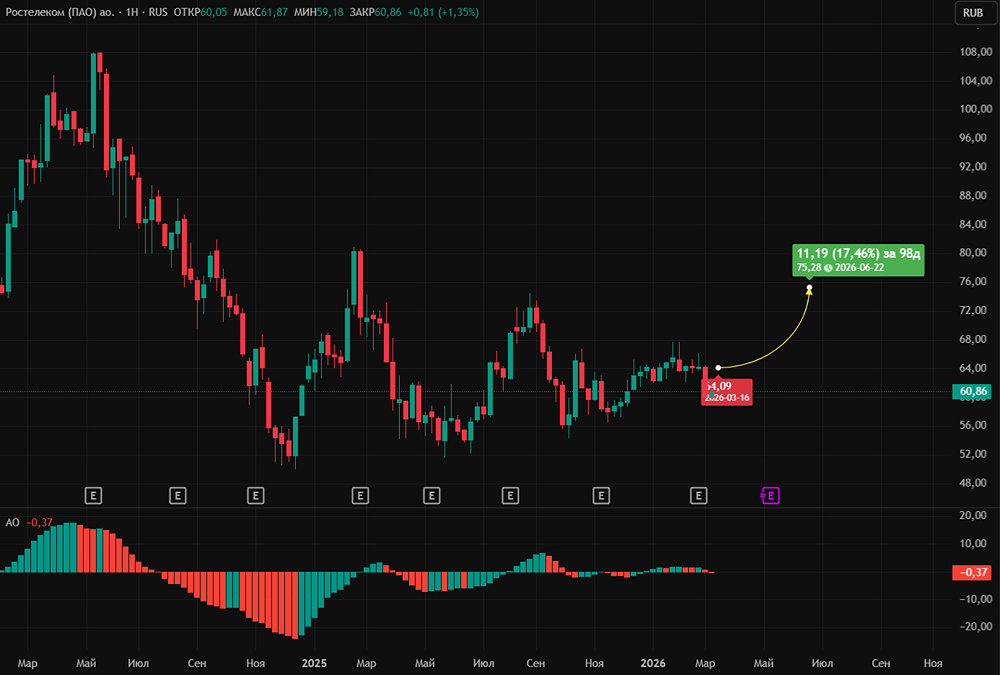Image resolution: width=1000 pixels, height=675 pixels.
Task: Select the green forecast label 11,19 (17,46%) за 98д
Action: (x=858, y=260)
